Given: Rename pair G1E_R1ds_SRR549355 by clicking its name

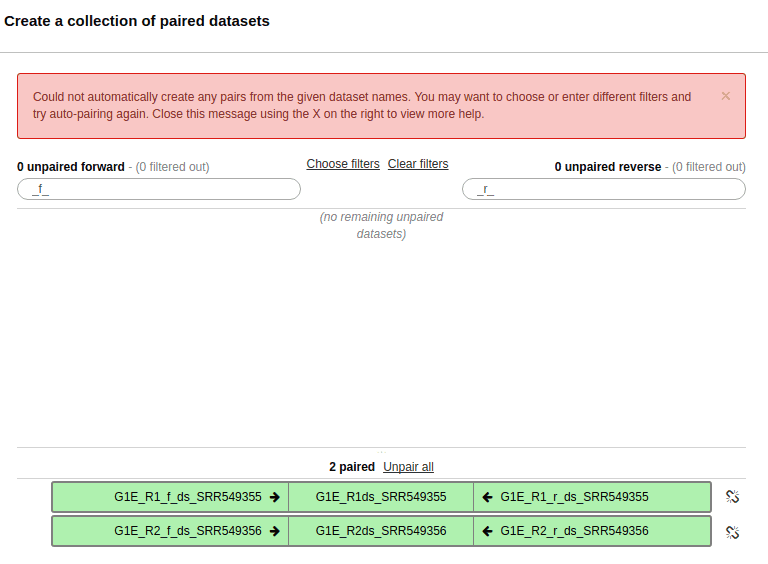Looking at the screenshot, I should coord(381,497).
